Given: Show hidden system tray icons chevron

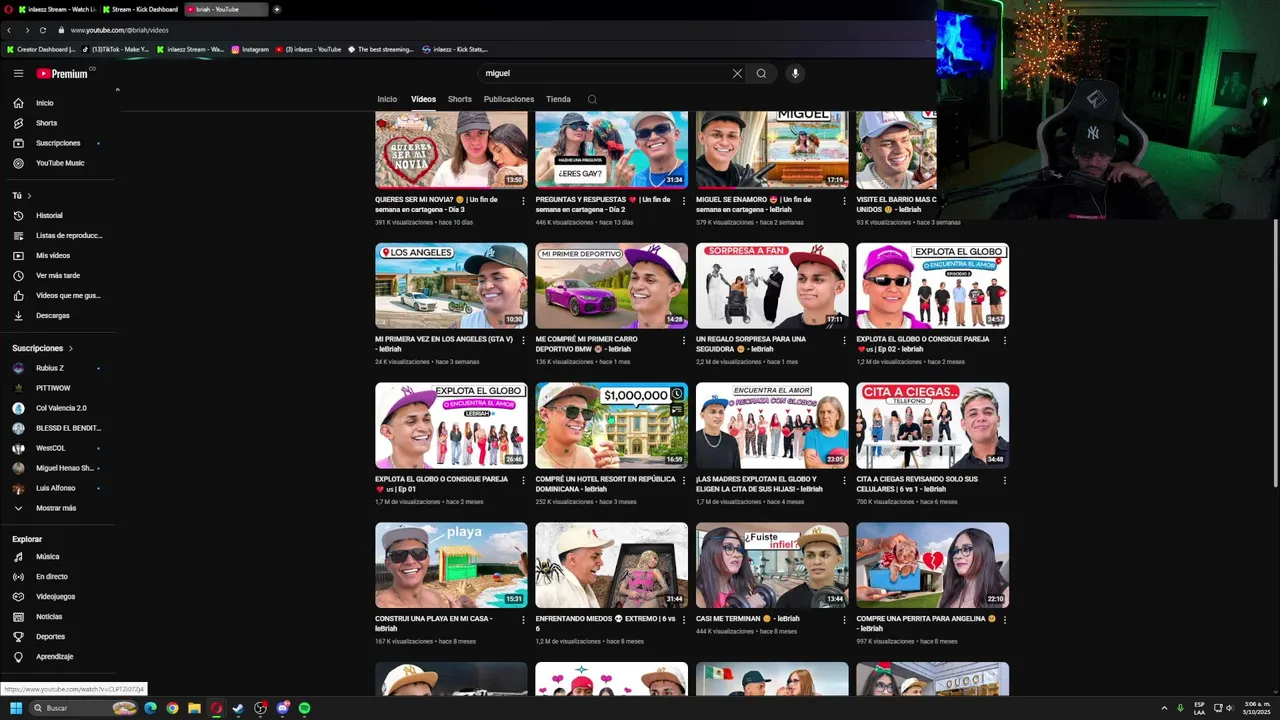Looking at the screenshot, I should click(1163, 708).
